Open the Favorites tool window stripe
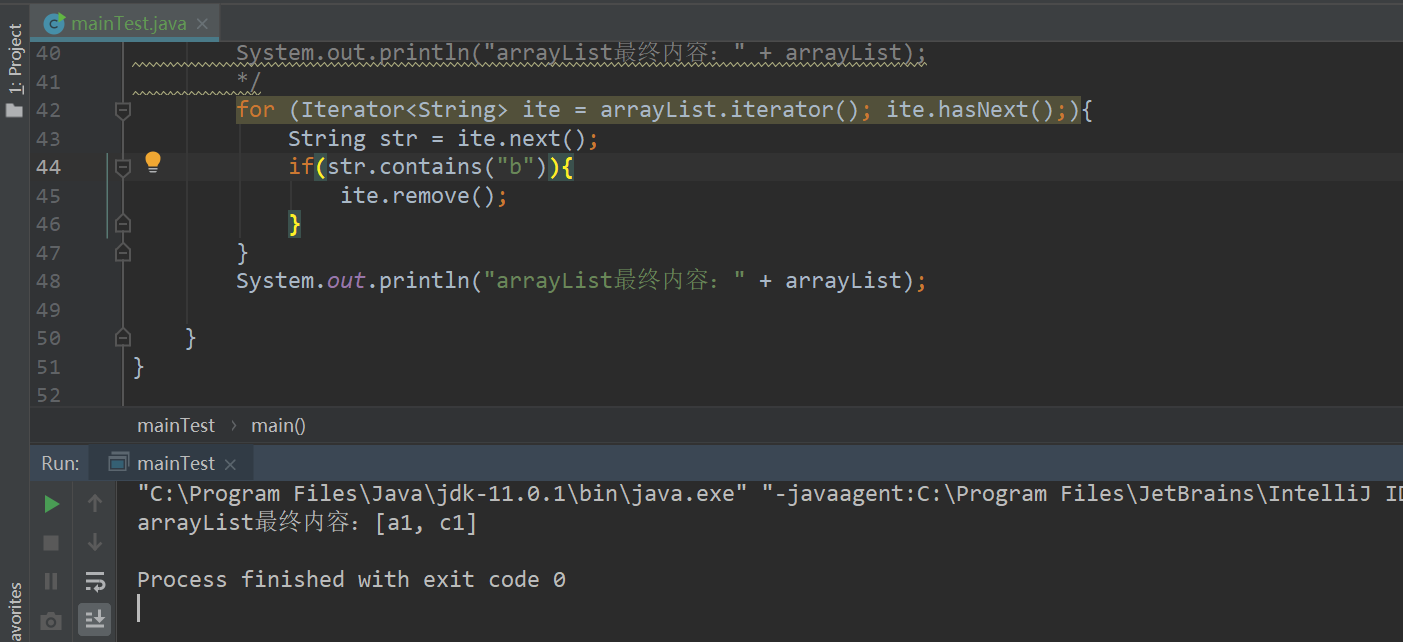Screen dimensions: 1403x642 [14, 612]
